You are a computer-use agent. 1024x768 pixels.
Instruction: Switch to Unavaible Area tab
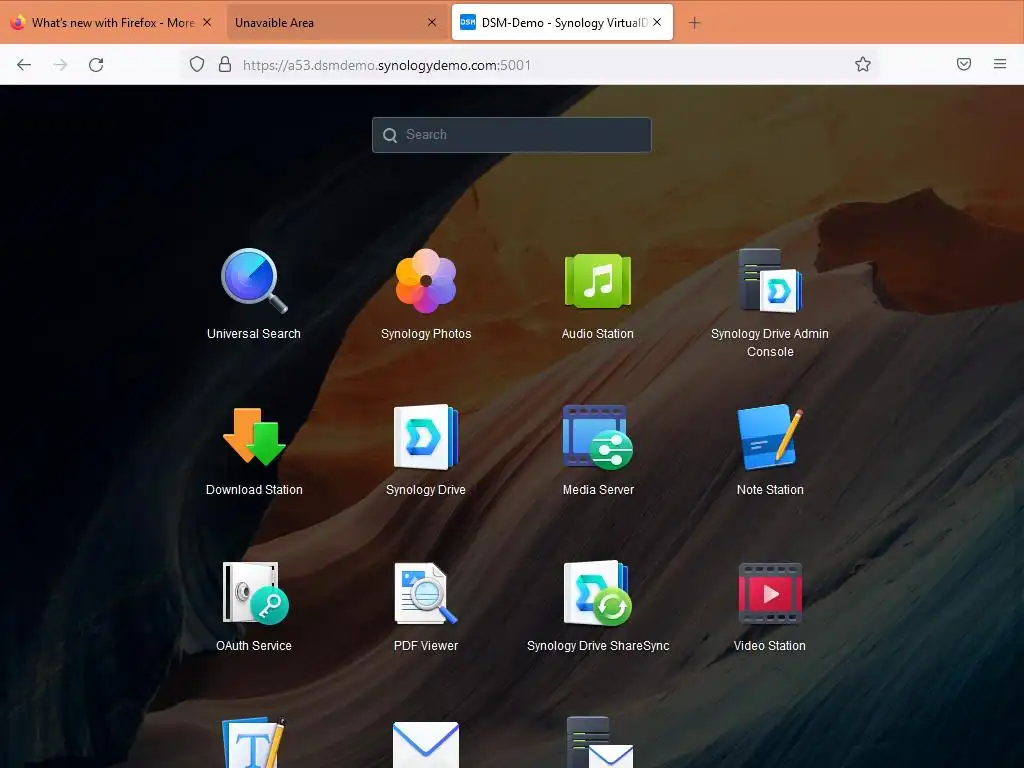(336, 23)
